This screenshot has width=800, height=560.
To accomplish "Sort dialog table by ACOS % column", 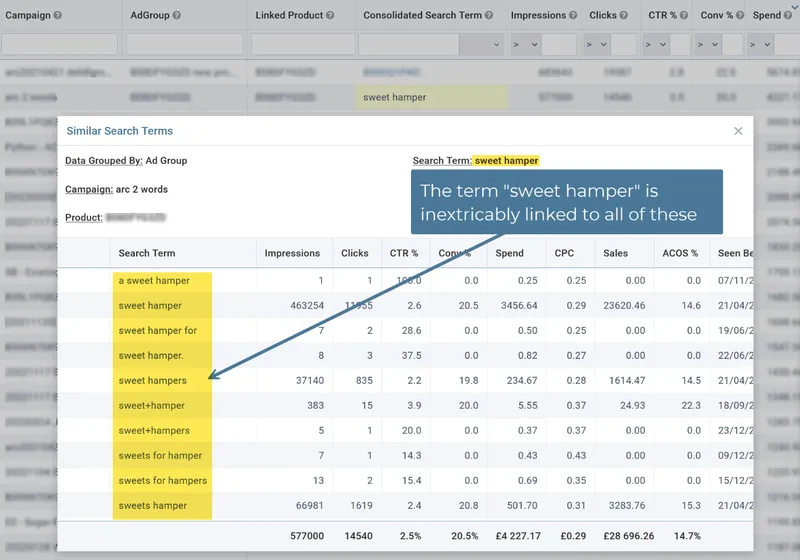I will point(679,253).
